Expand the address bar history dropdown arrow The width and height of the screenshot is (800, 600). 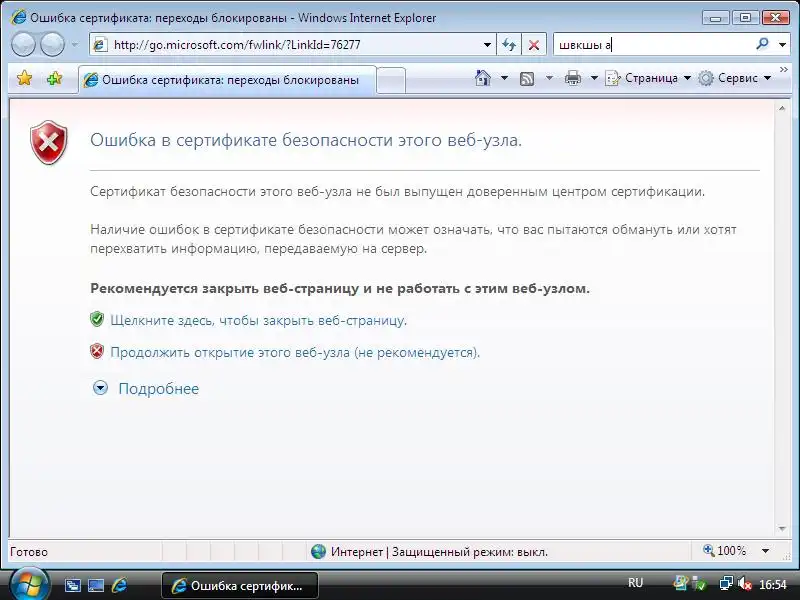point(487,45)
